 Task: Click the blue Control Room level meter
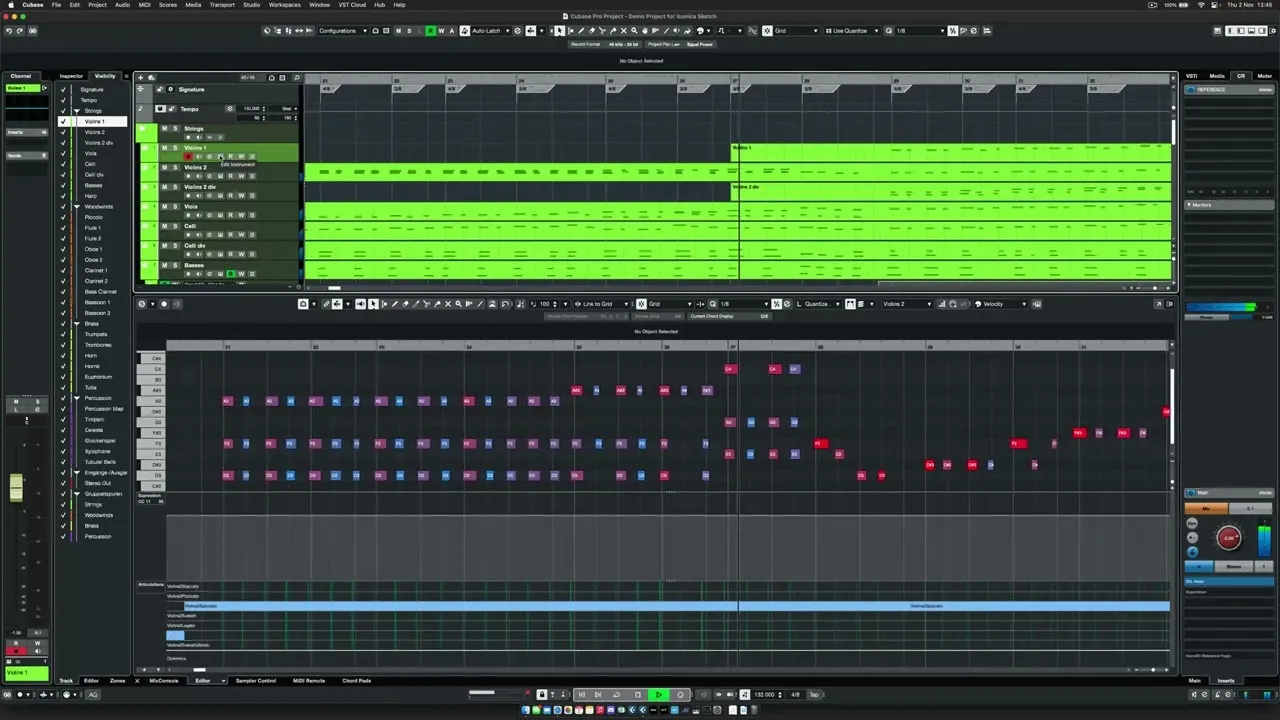coord(1264,540)
